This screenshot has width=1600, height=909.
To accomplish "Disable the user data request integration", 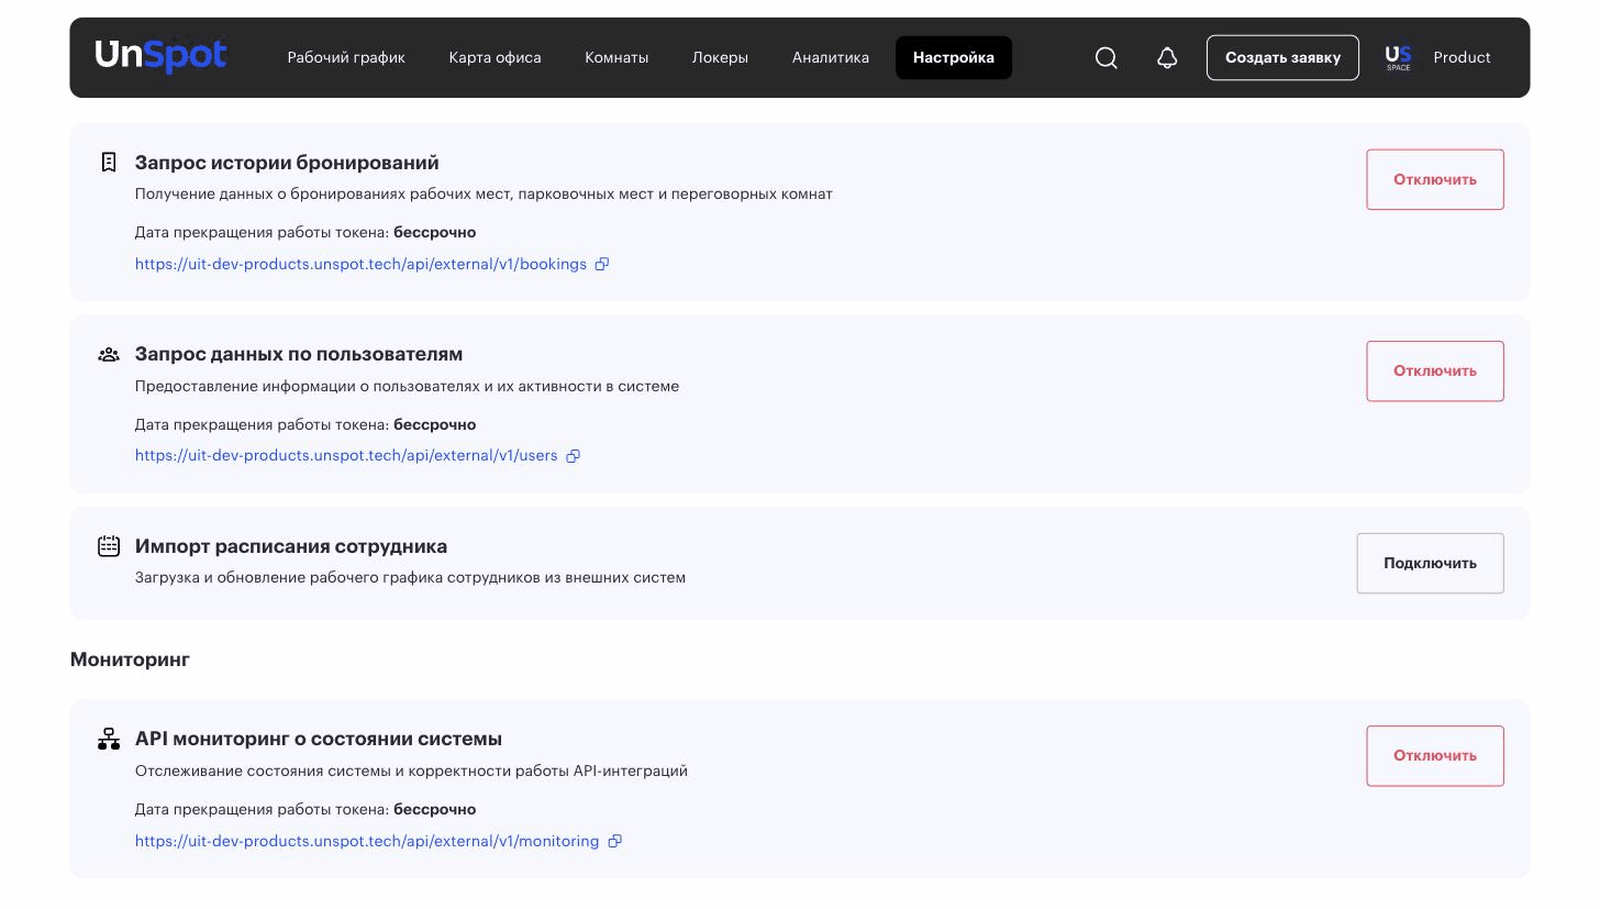I will (1435, 371).
